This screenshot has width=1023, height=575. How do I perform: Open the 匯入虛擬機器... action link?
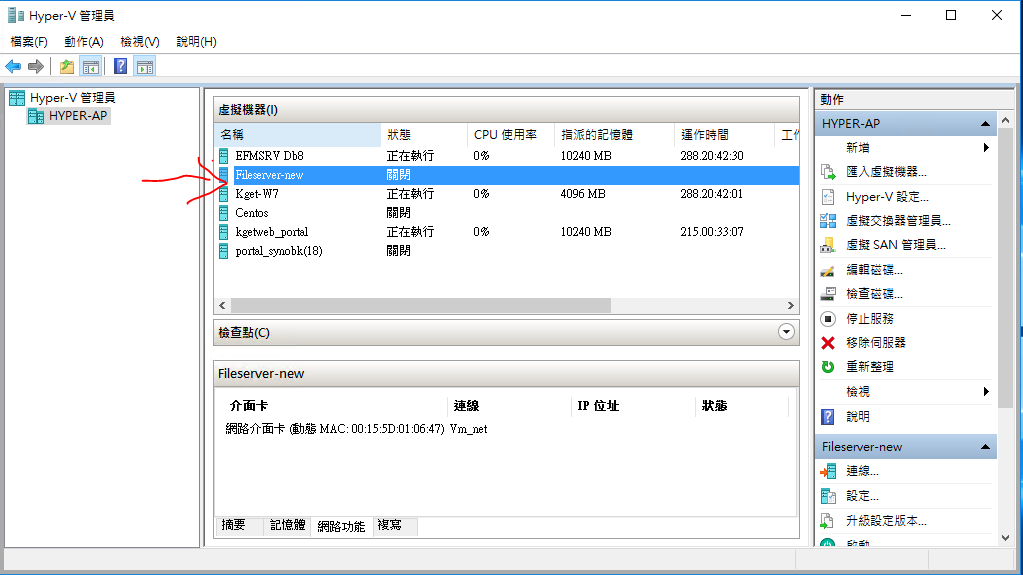[886, 172]
